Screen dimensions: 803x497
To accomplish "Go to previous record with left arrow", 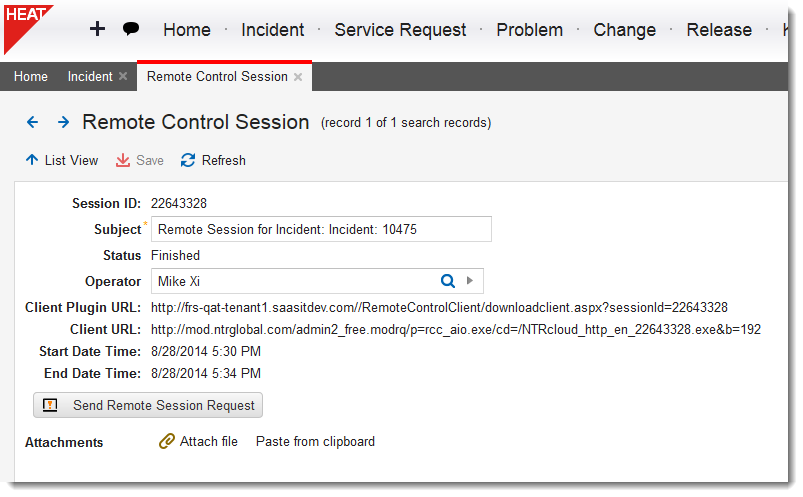I will coord(32,122).
